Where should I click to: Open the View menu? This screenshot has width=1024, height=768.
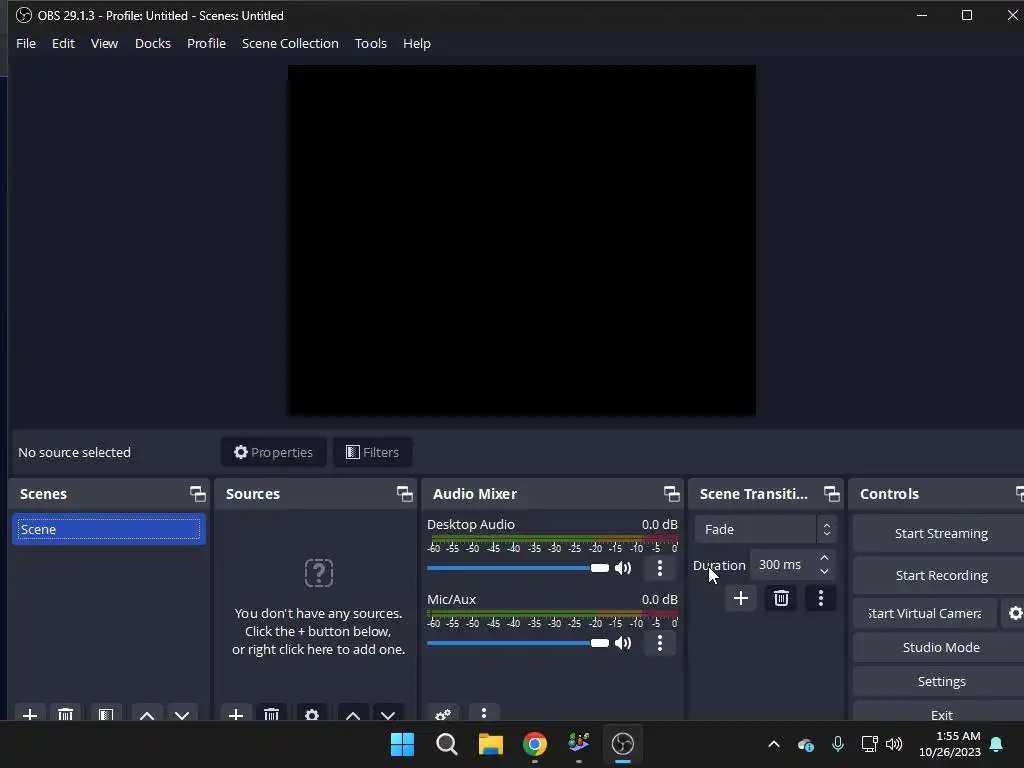coord(104,43)
